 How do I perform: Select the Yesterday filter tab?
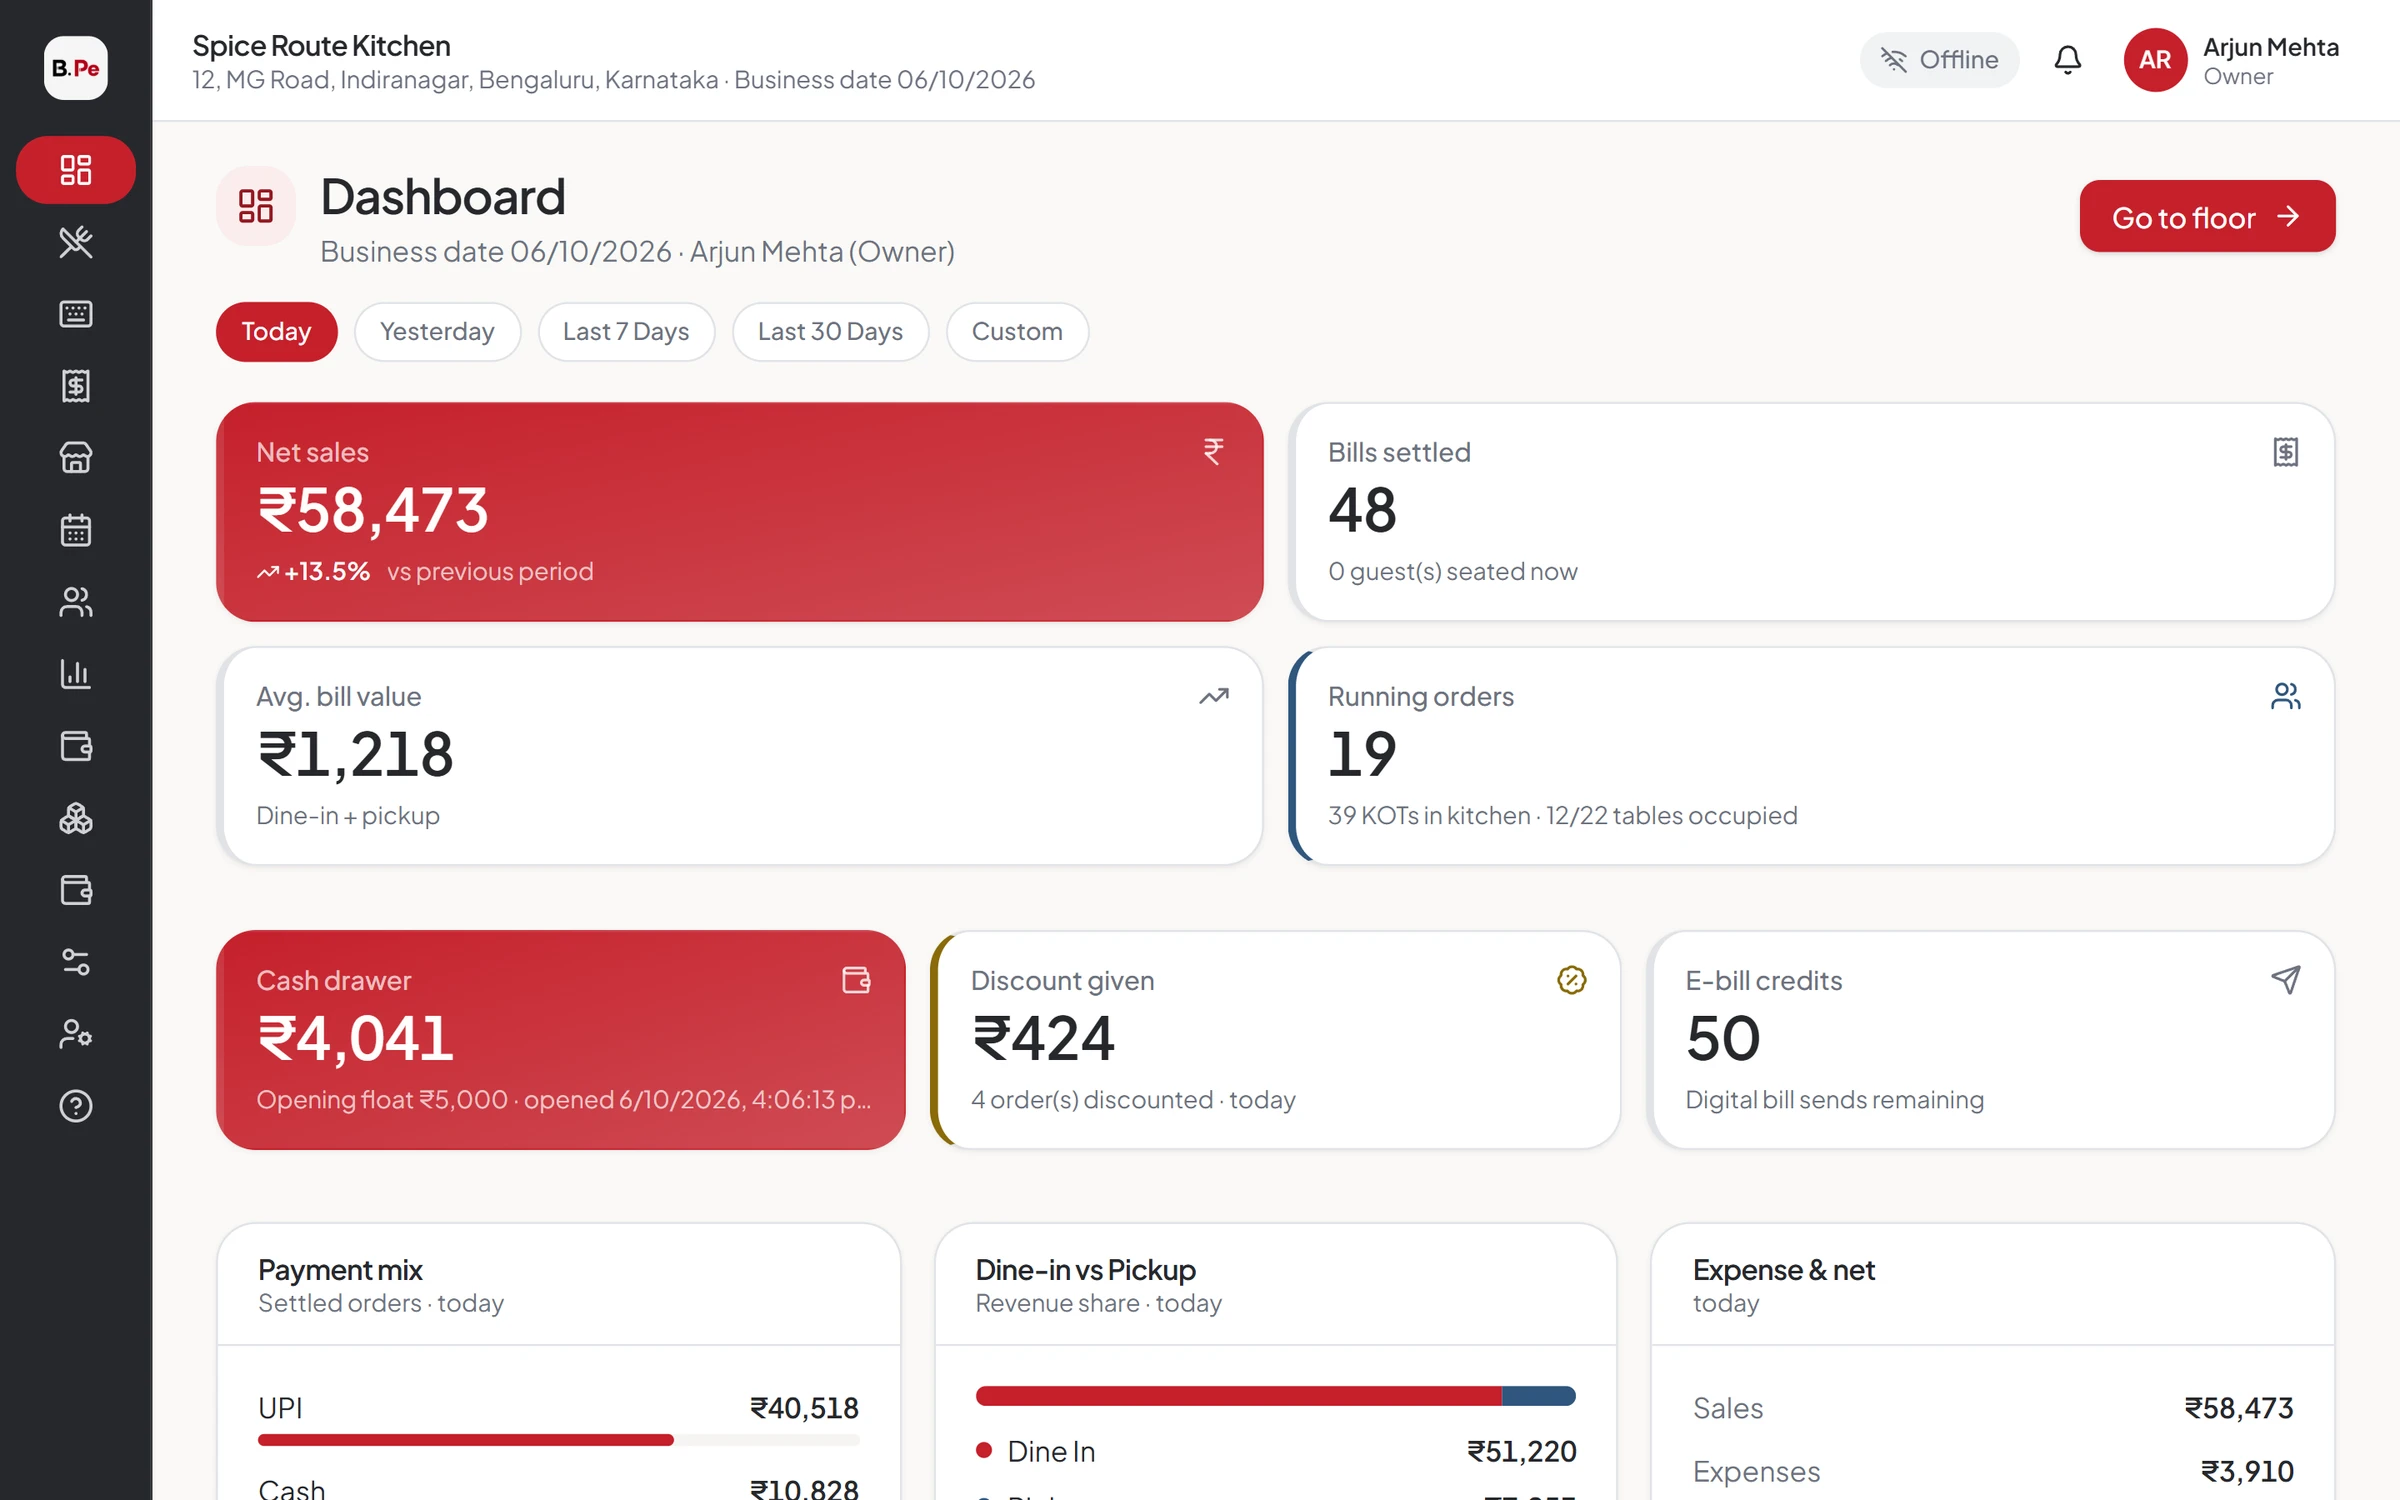click(x=437, y=332)
